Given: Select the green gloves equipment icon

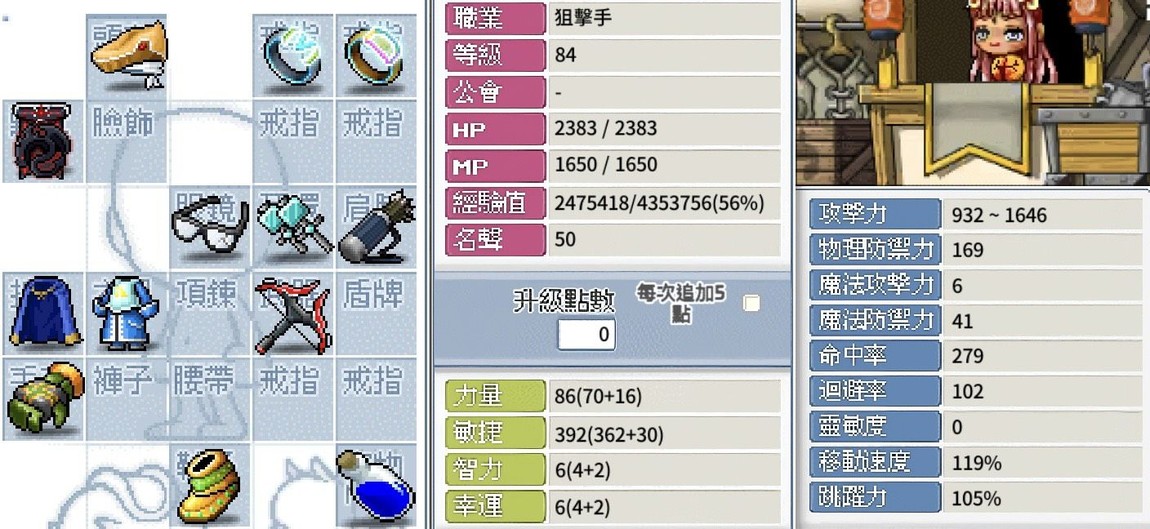Looking at the screenshot, I should point(43,397).
